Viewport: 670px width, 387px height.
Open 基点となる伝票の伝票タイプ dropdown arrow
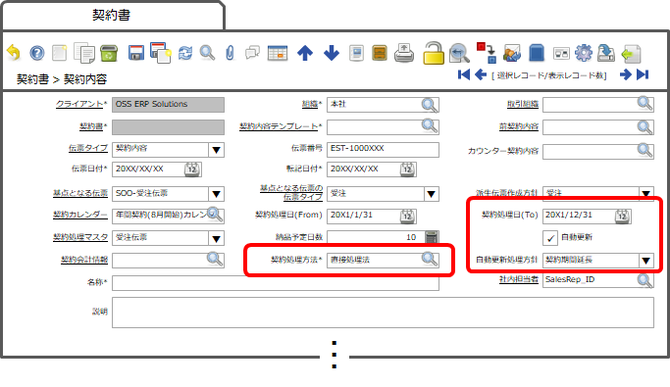coord(431,194)
